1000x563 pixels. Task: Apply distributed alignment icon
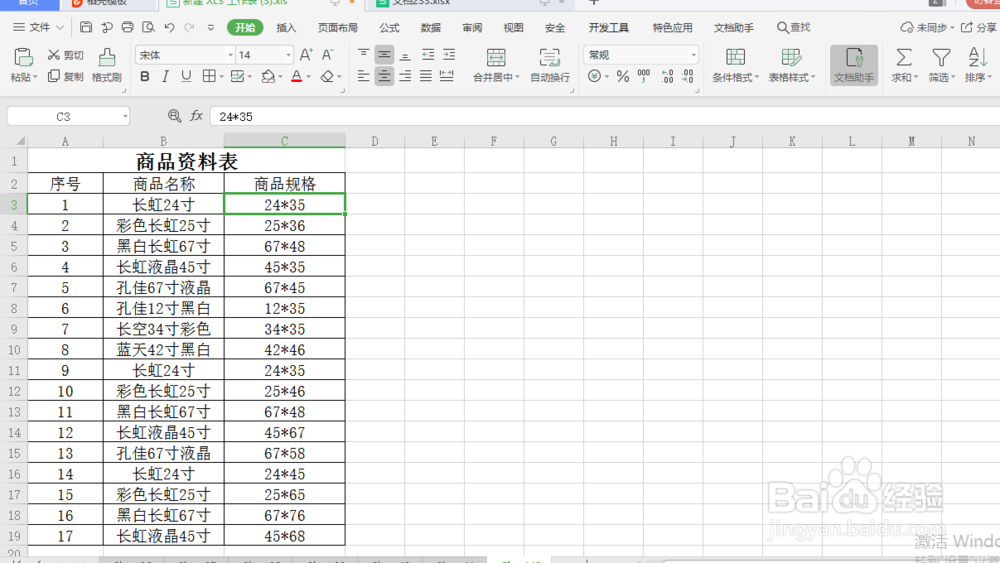coord(447,77)
